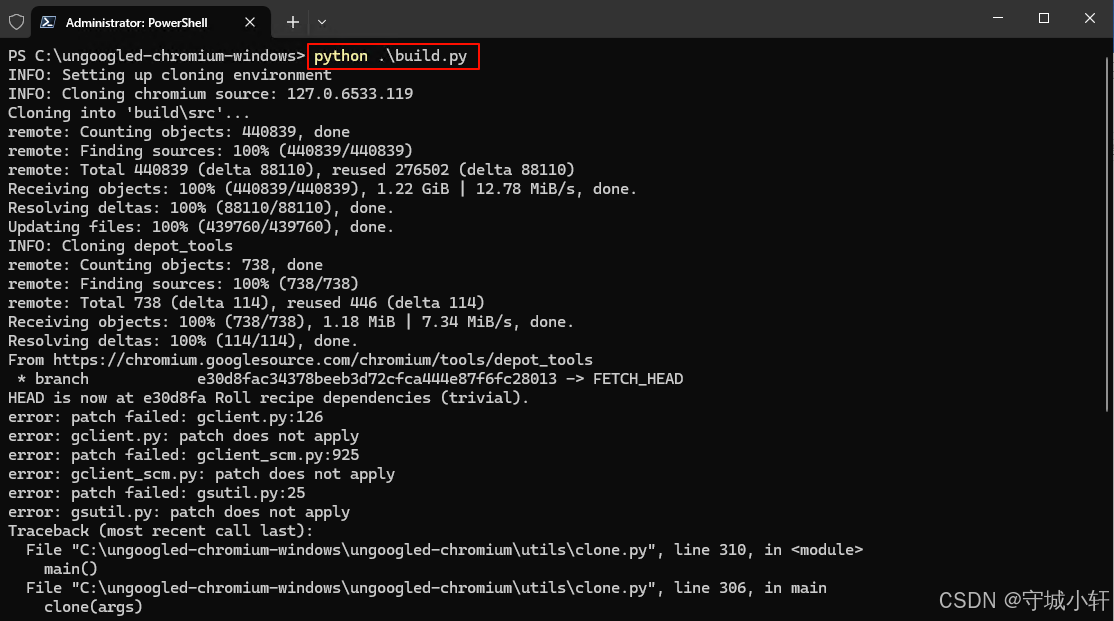Click 'error: gclient.py: patch does not apply'
Image resolution: width=1114 pixels, height=621 pixels.
(183, 436)
